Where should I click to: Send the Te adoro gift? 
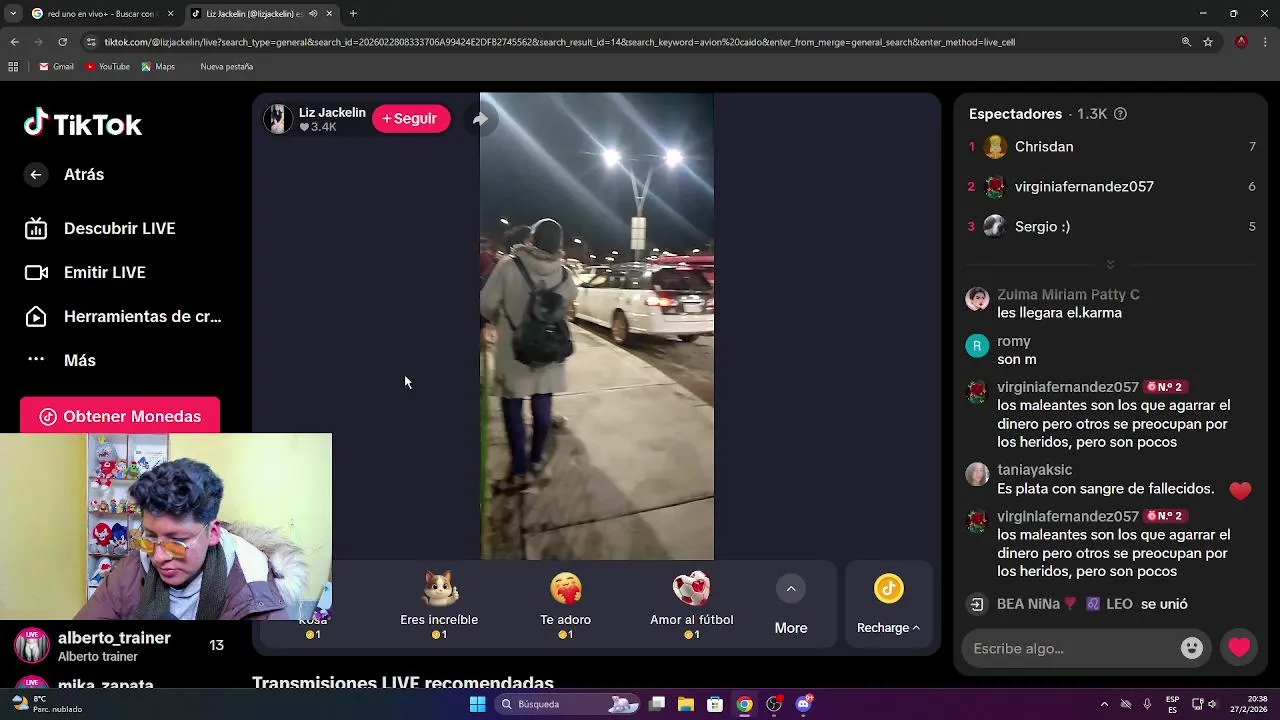point(566,605)
